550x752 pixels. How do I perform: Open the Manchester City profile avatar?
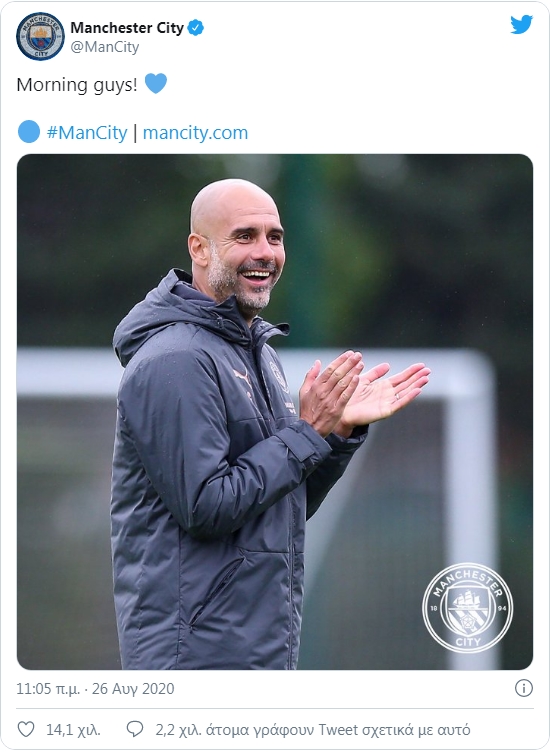pyautogui.click(x=40, y=36)
